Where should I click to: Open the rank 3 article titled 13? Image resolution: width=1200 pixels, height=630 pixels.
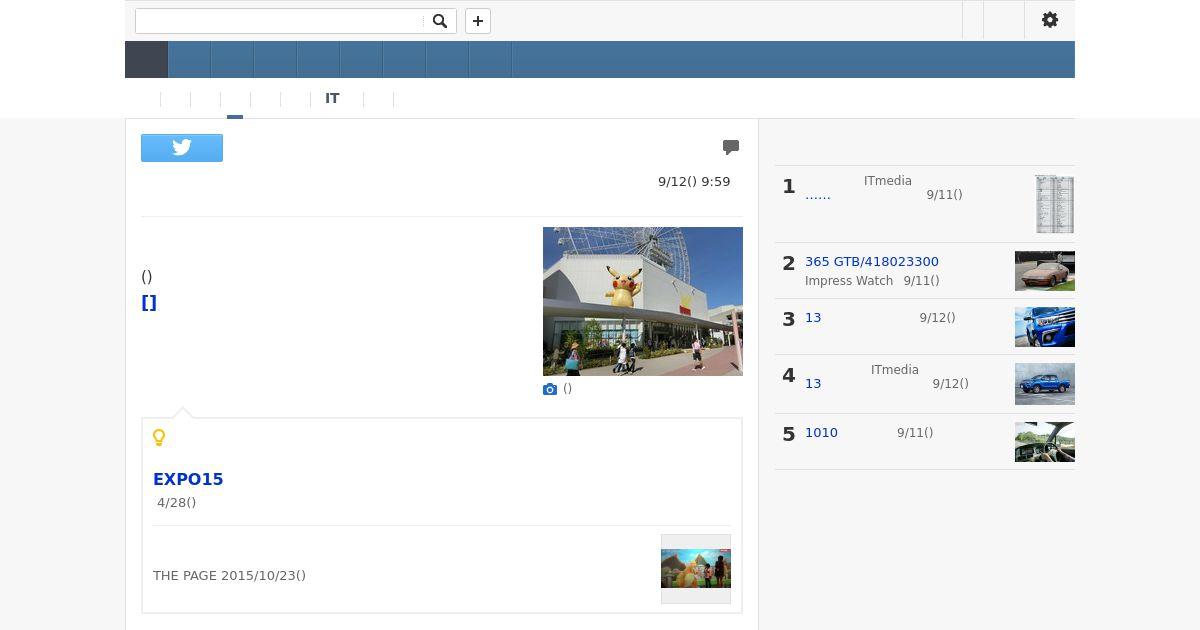(x=813, y=318)
